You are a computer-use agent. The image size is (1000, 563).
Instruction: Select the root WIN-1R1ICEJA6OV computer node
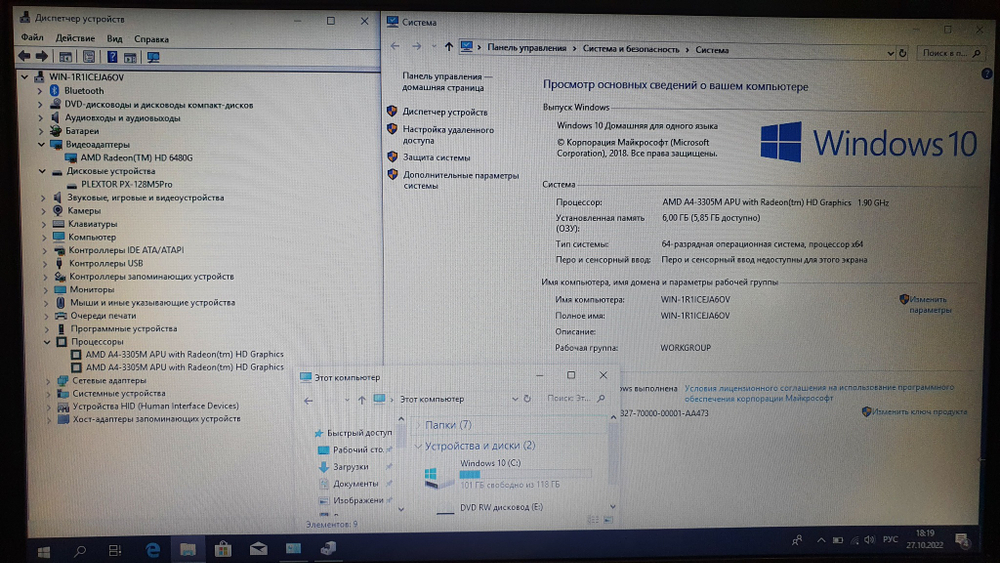pyautogui.click(x=86, y=77)
